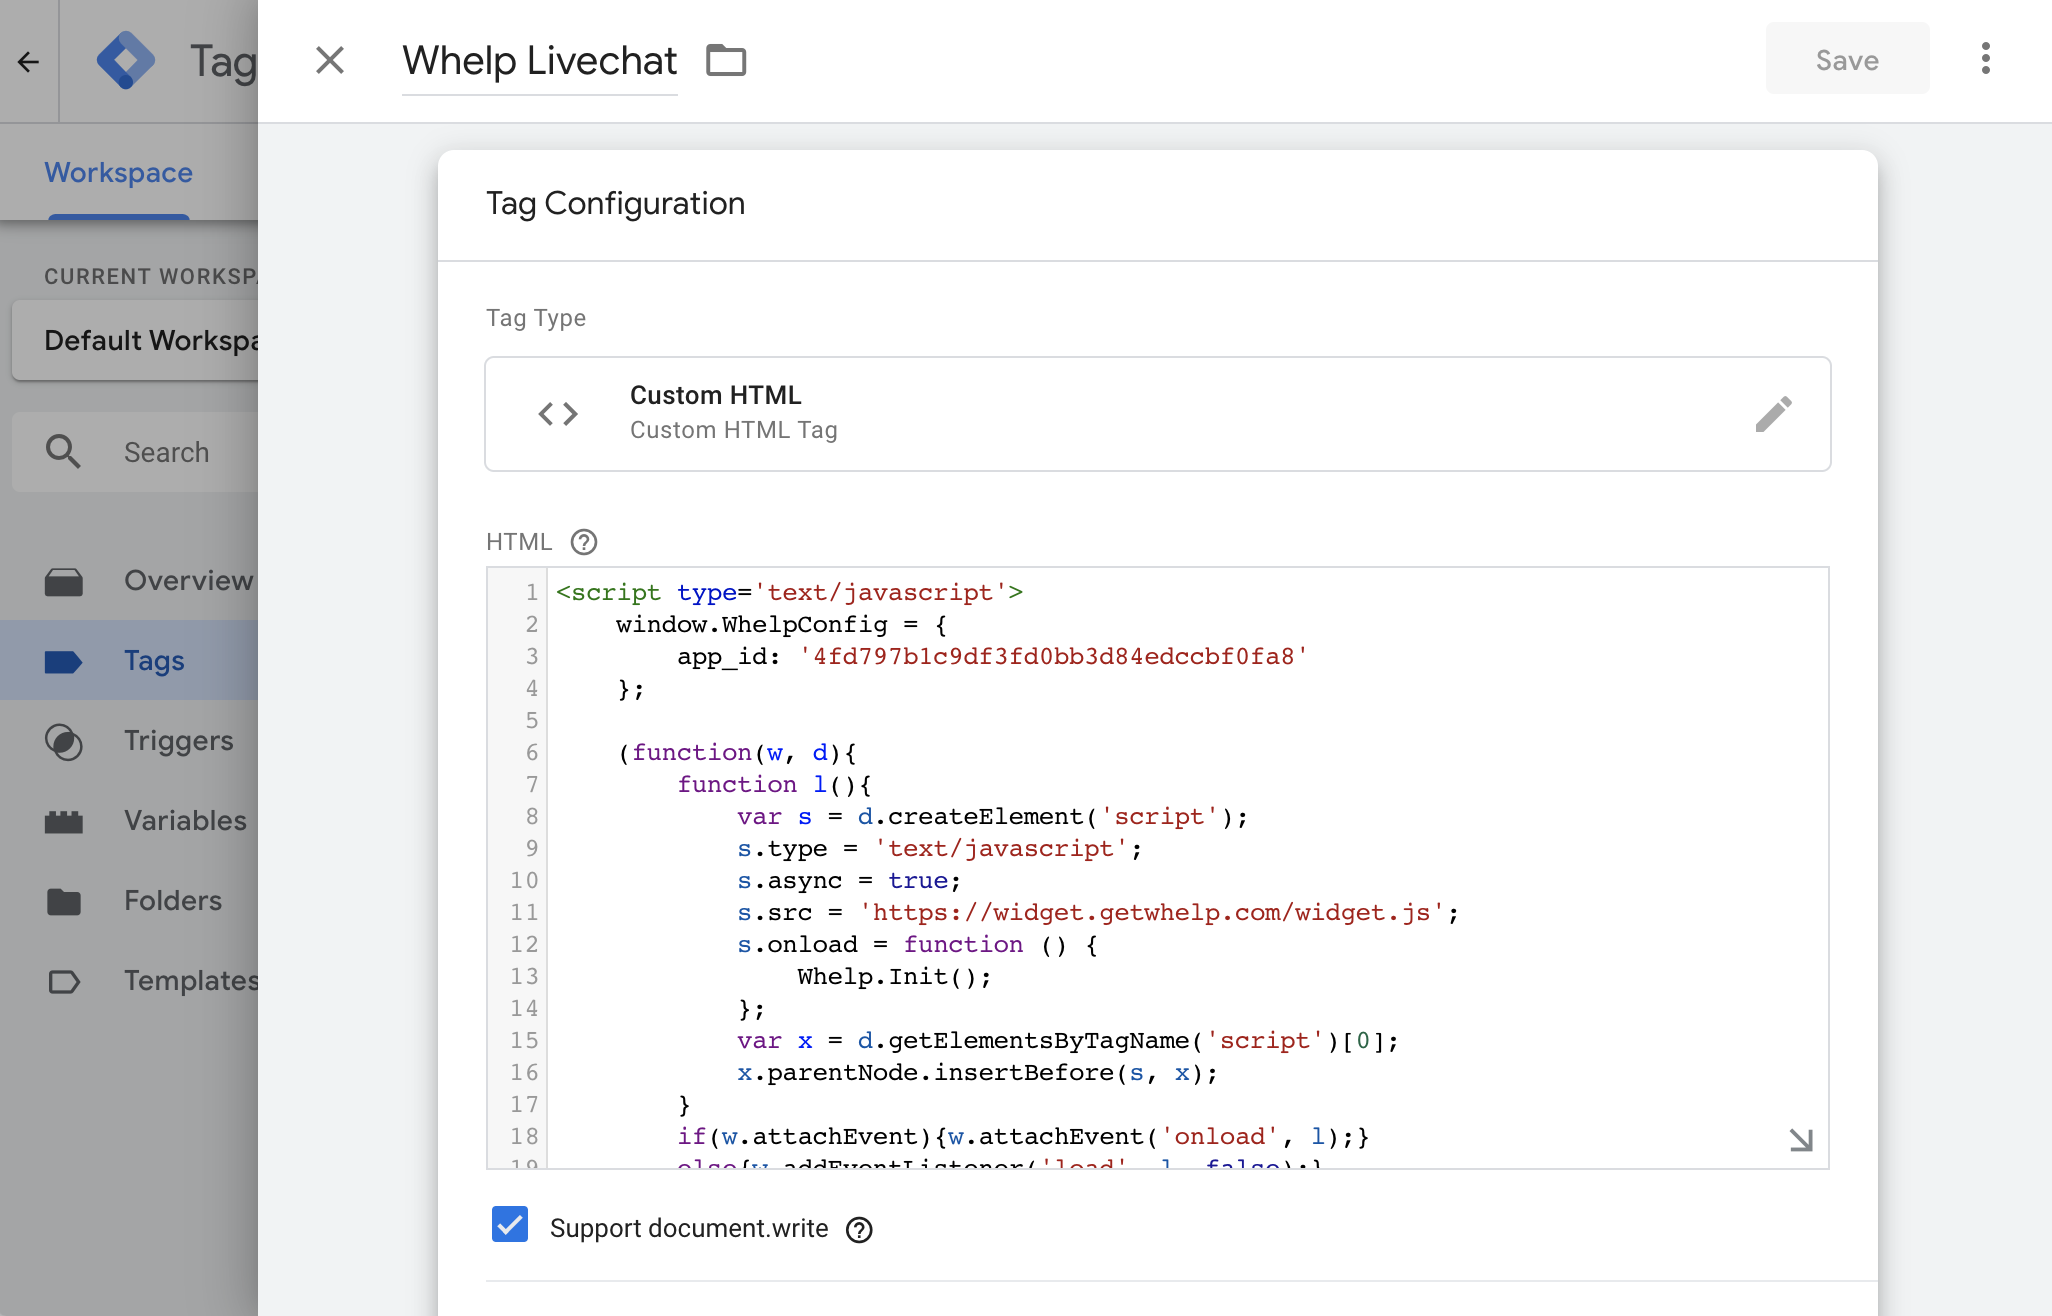
Task: Open the Overview section
Action: 129,581
